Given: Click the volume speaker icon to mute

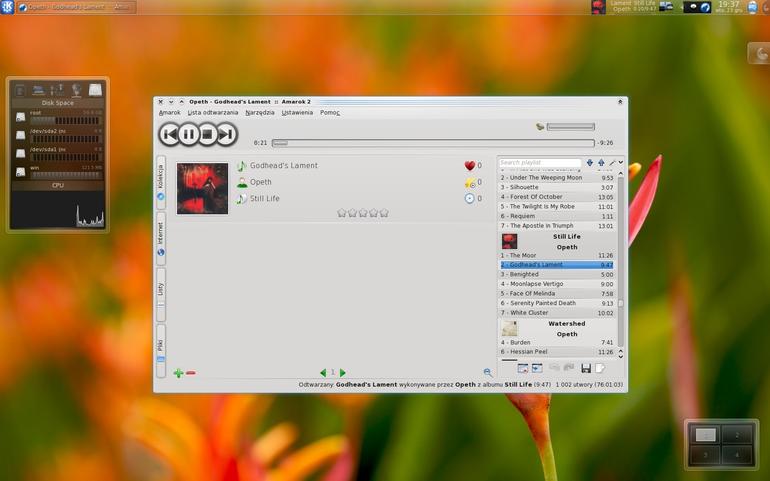Looking at the screenshot, I should click(540, 127).
